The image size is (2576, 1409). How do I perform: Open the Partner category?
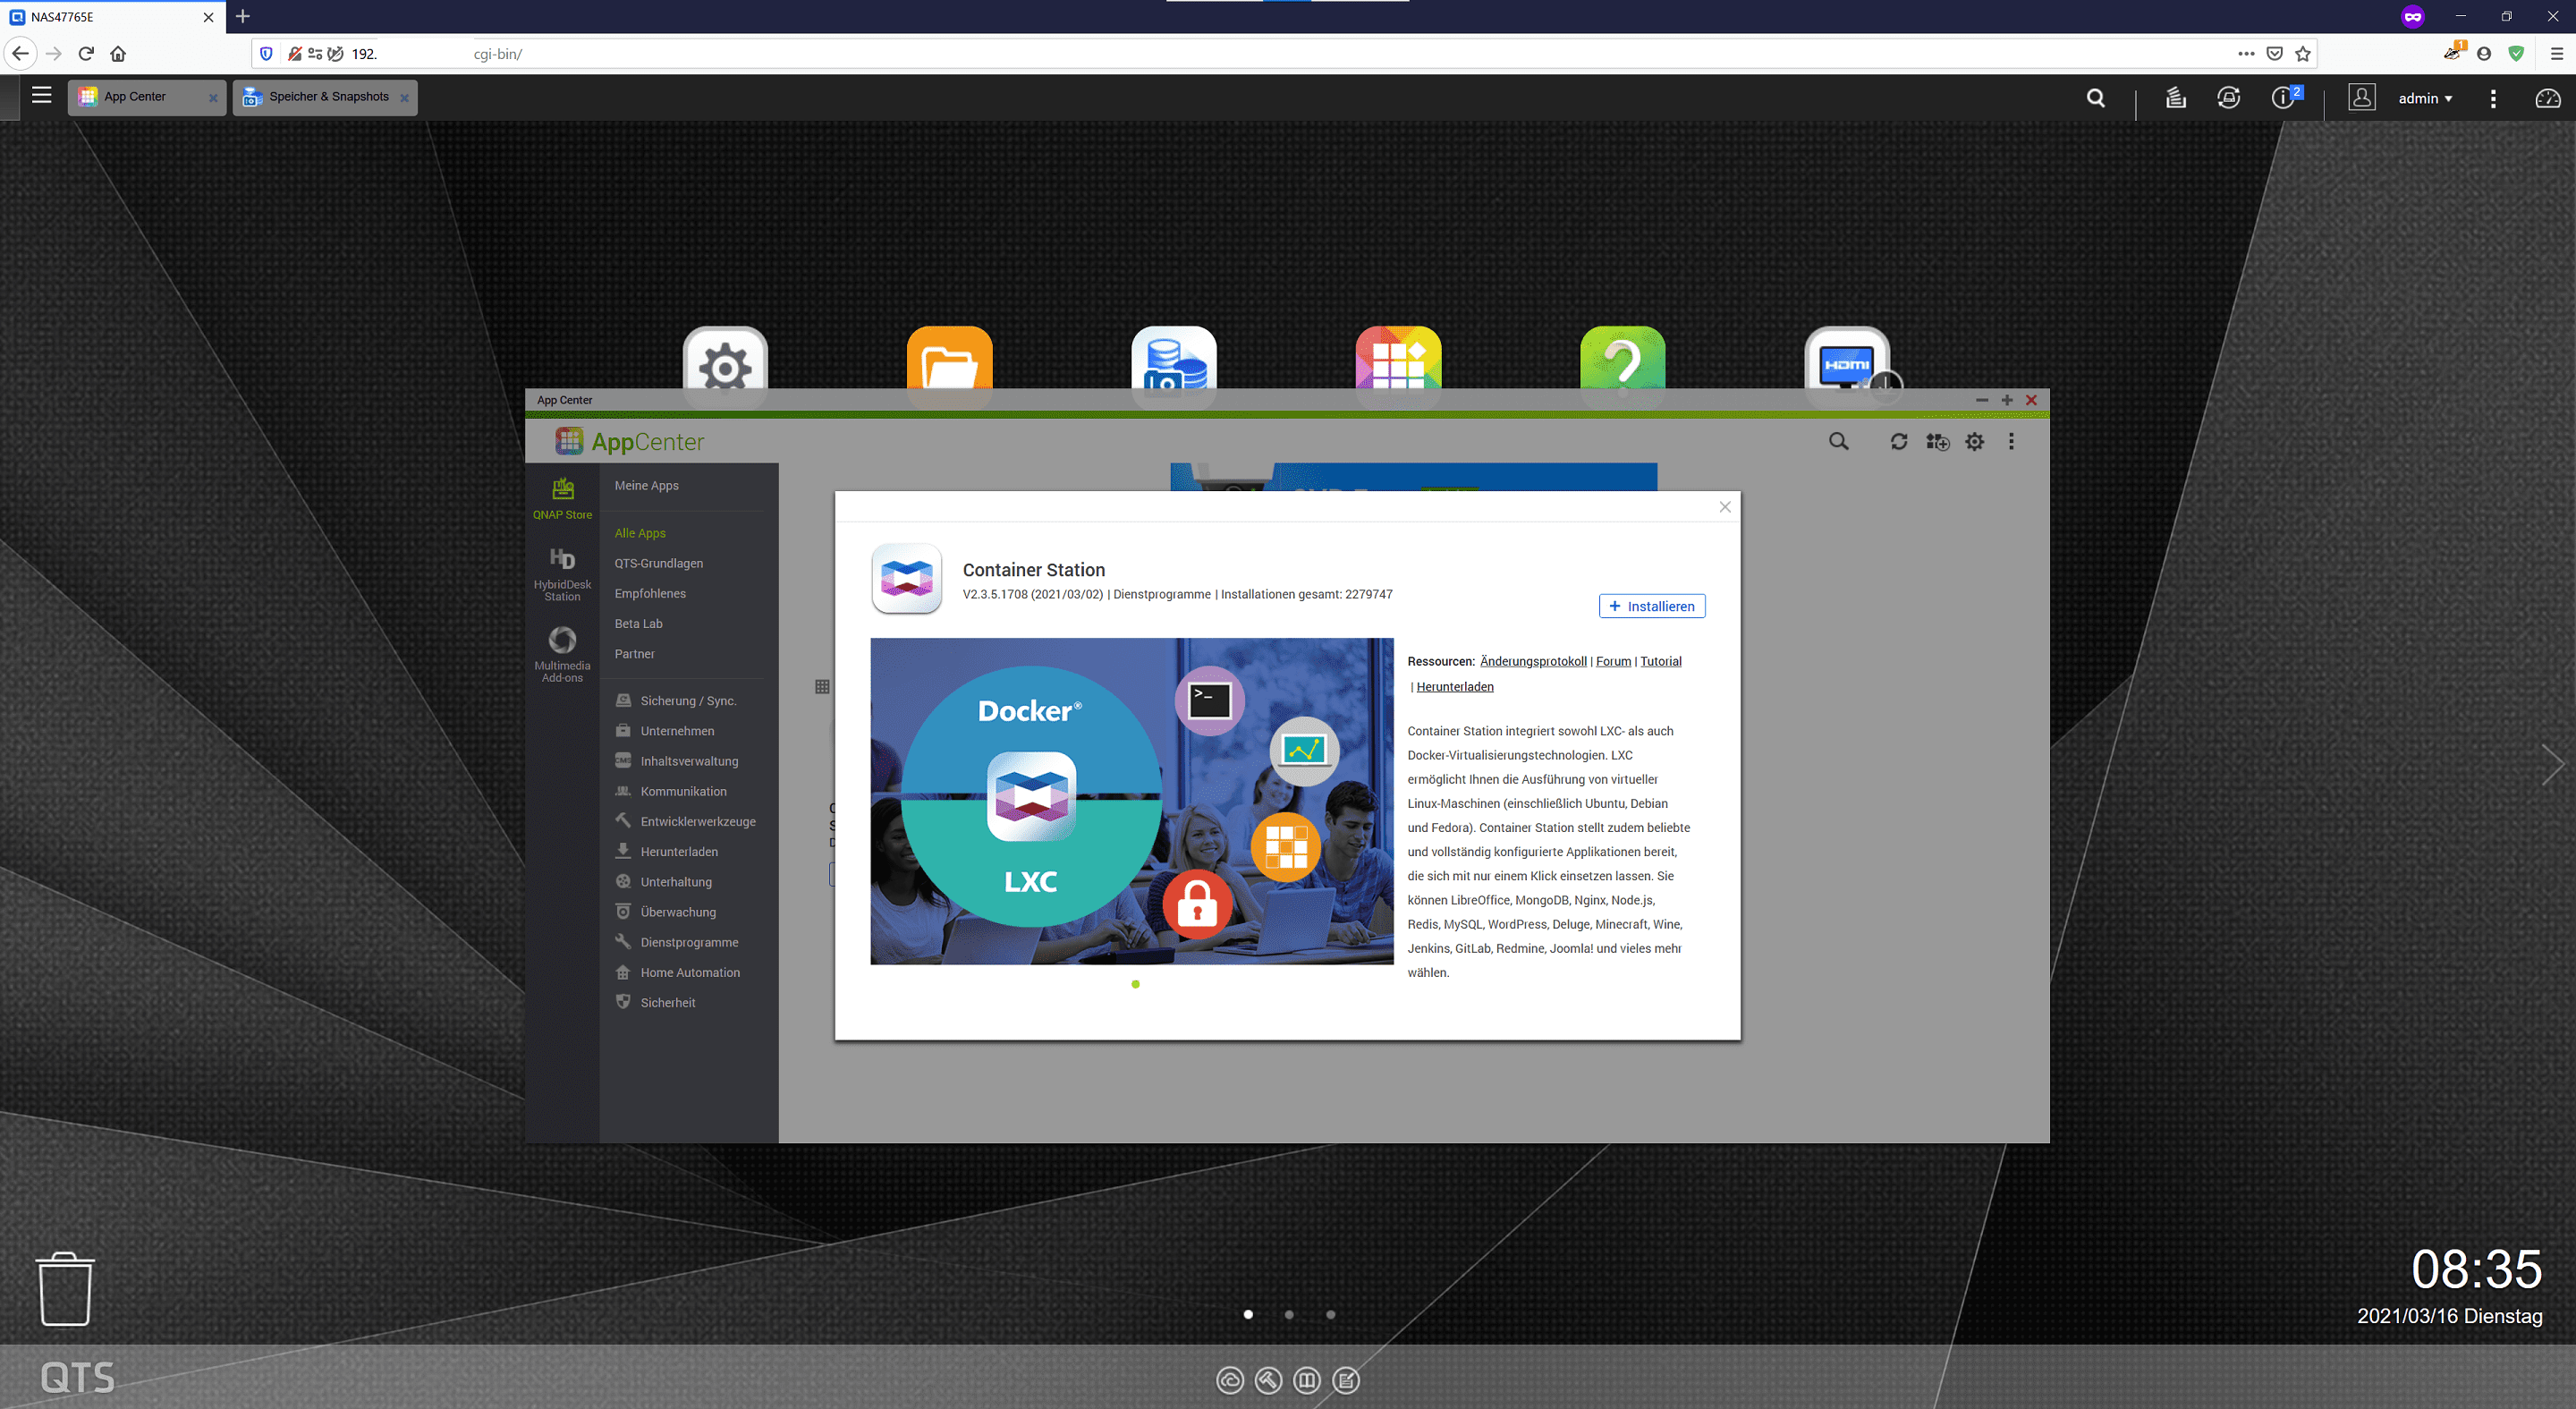[x=634, y=653]
